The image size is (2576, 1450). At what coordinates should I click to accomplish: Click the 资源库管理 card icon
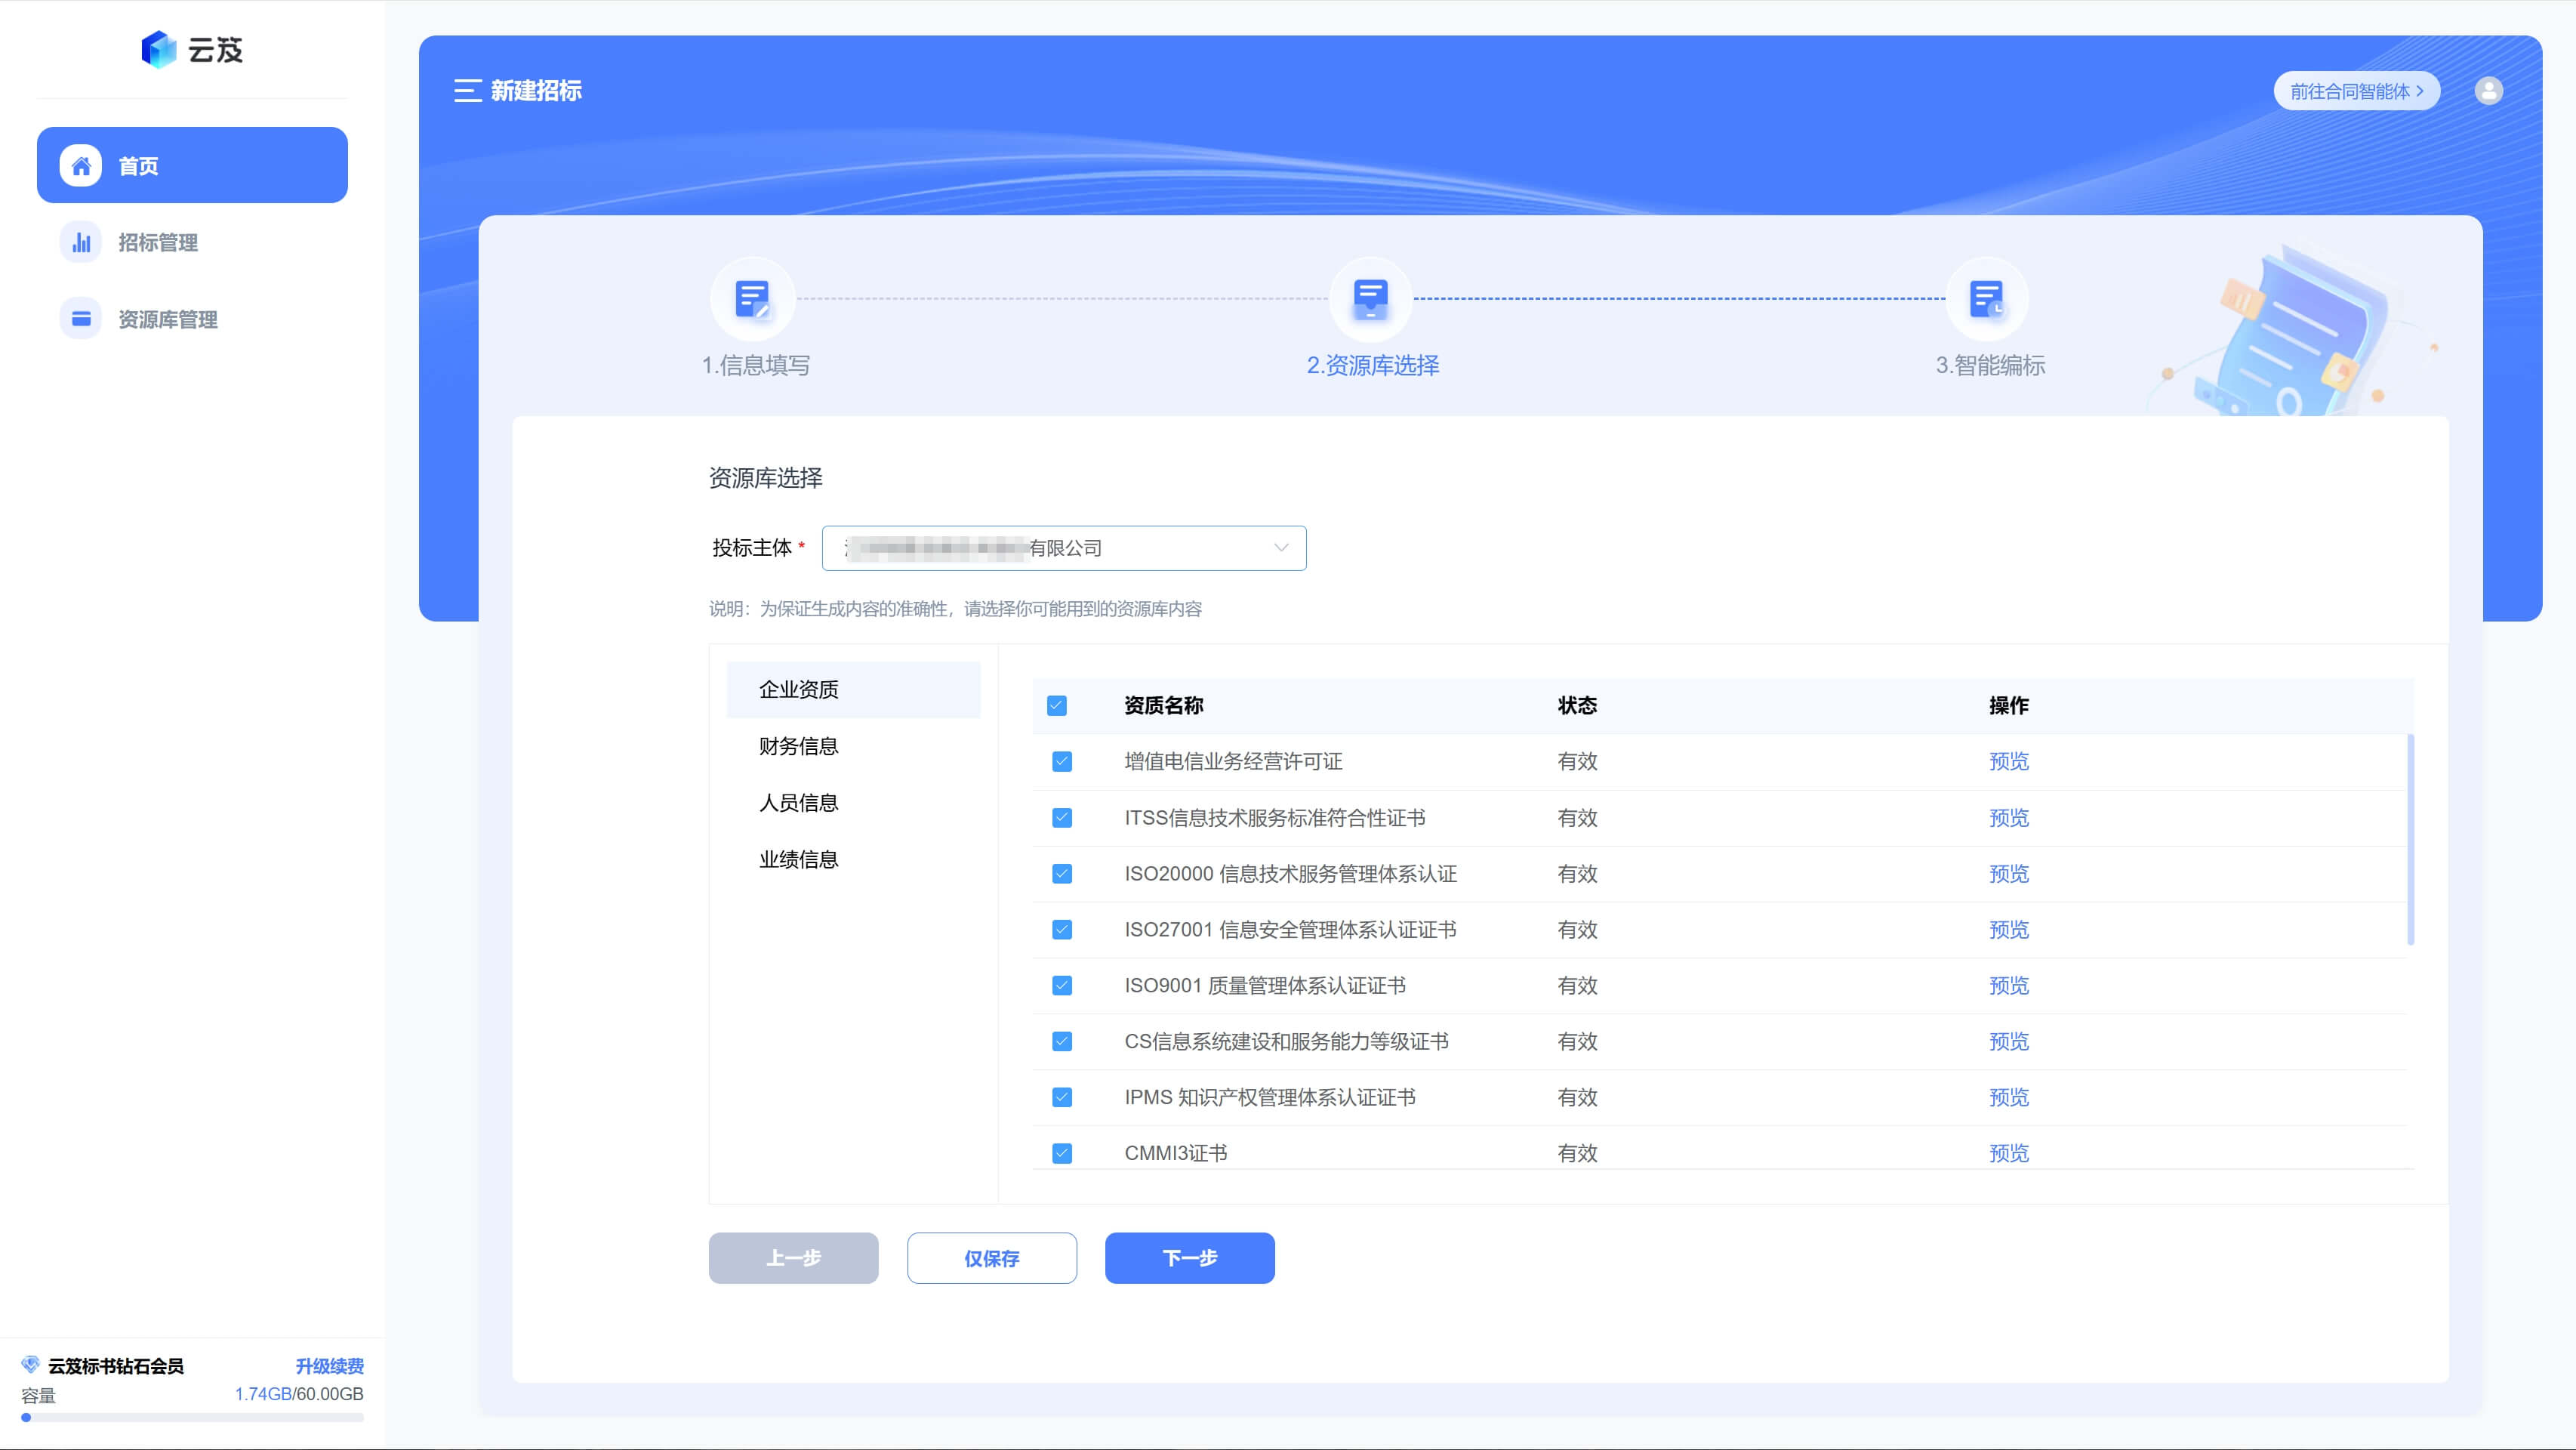click(x=81, y=319)
